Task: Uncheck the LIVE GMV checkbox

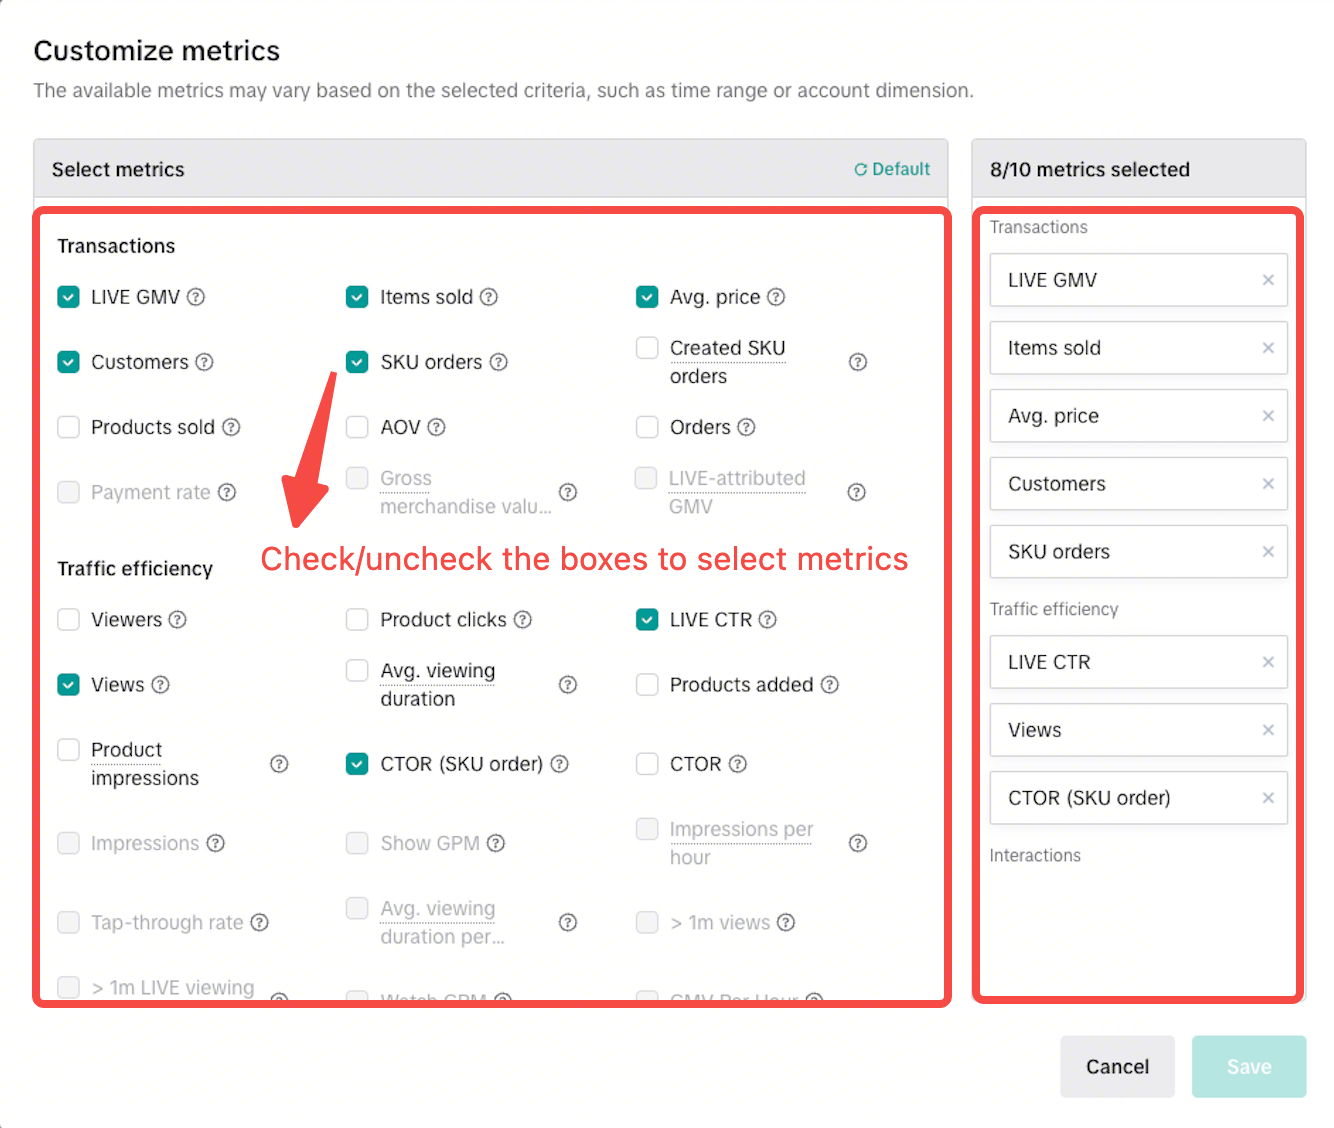Action: [68, 297]
